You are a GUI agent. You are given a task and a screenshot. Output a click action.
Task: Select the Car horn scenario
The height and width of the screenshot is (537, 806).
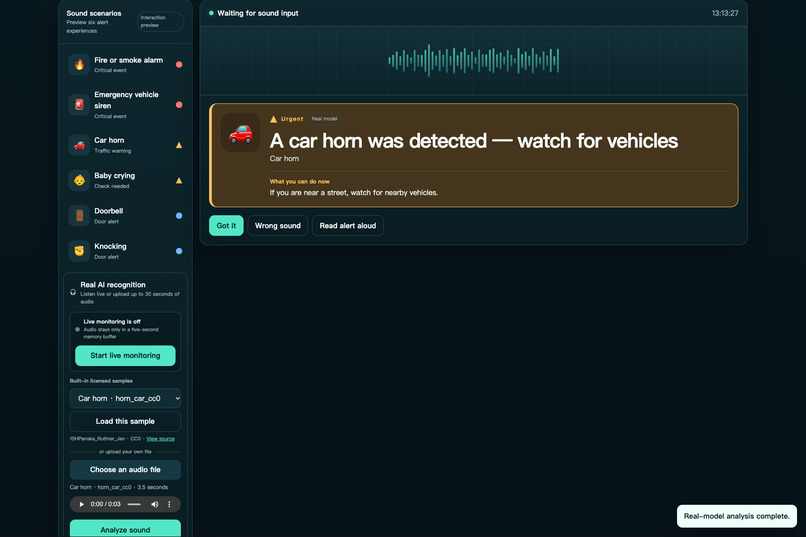pos(125,145)
